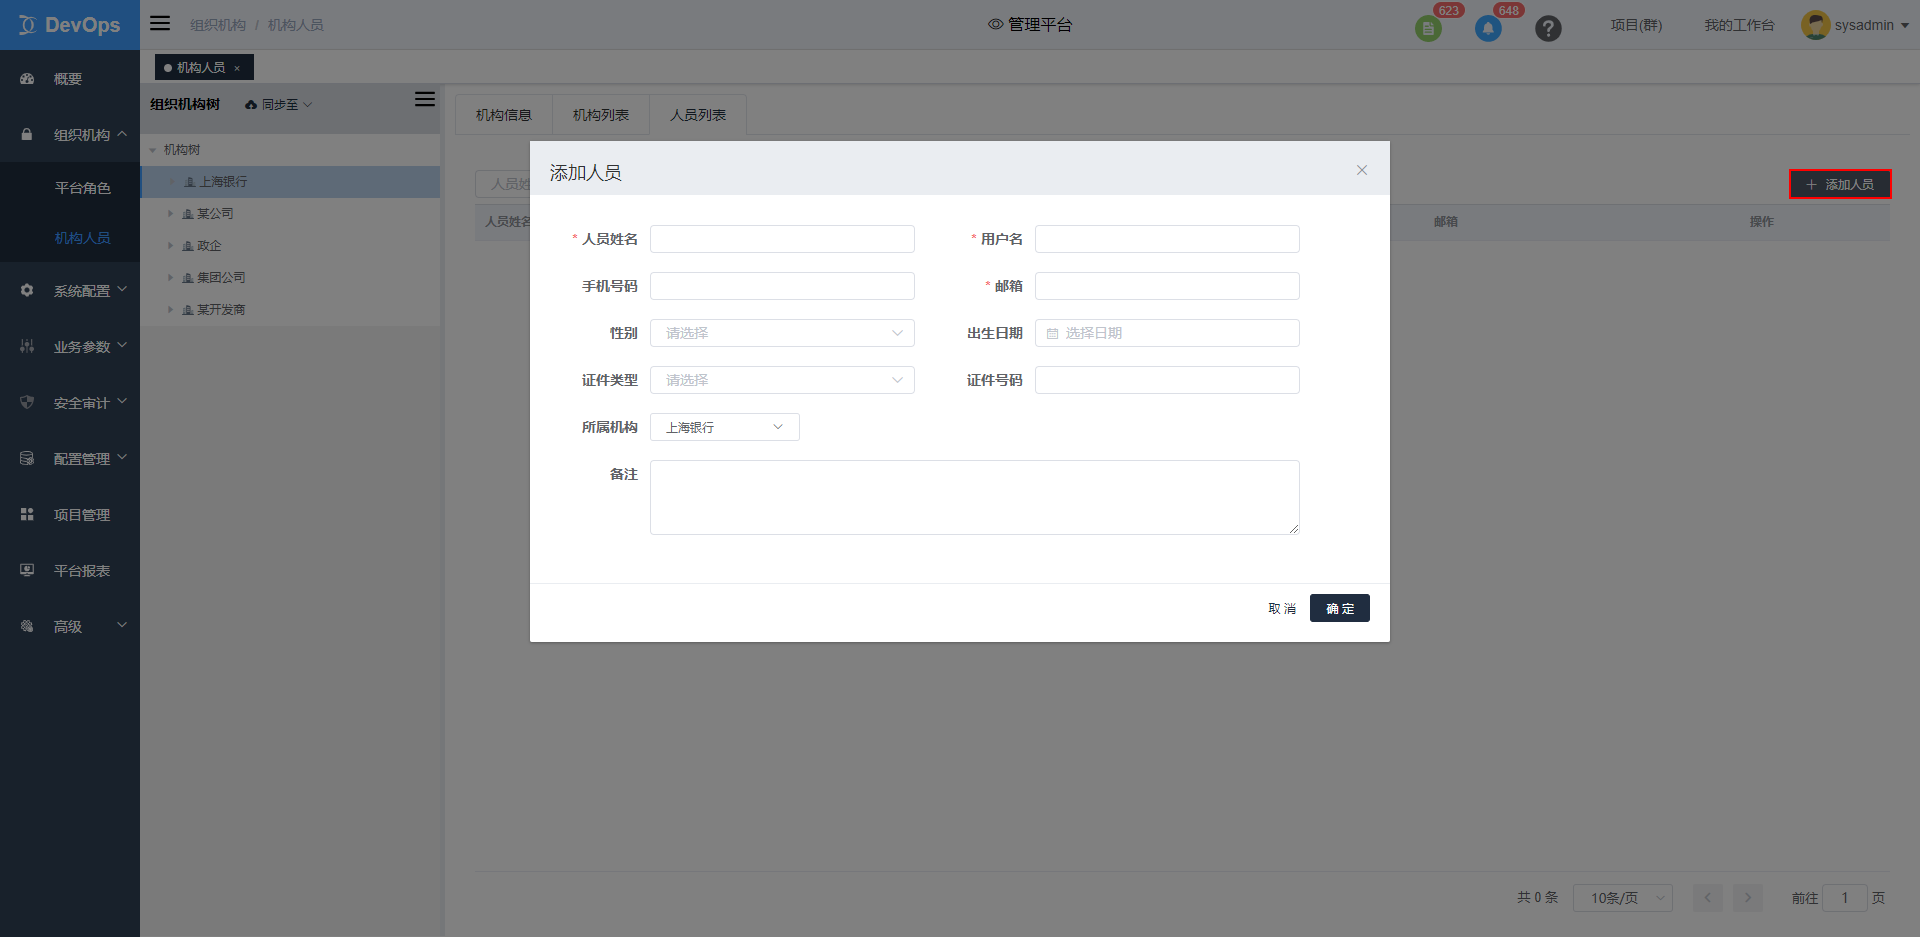Screen dimensions: 1920x937
Task: Close the 机构人员 page tab
Action: coord(237,68)
